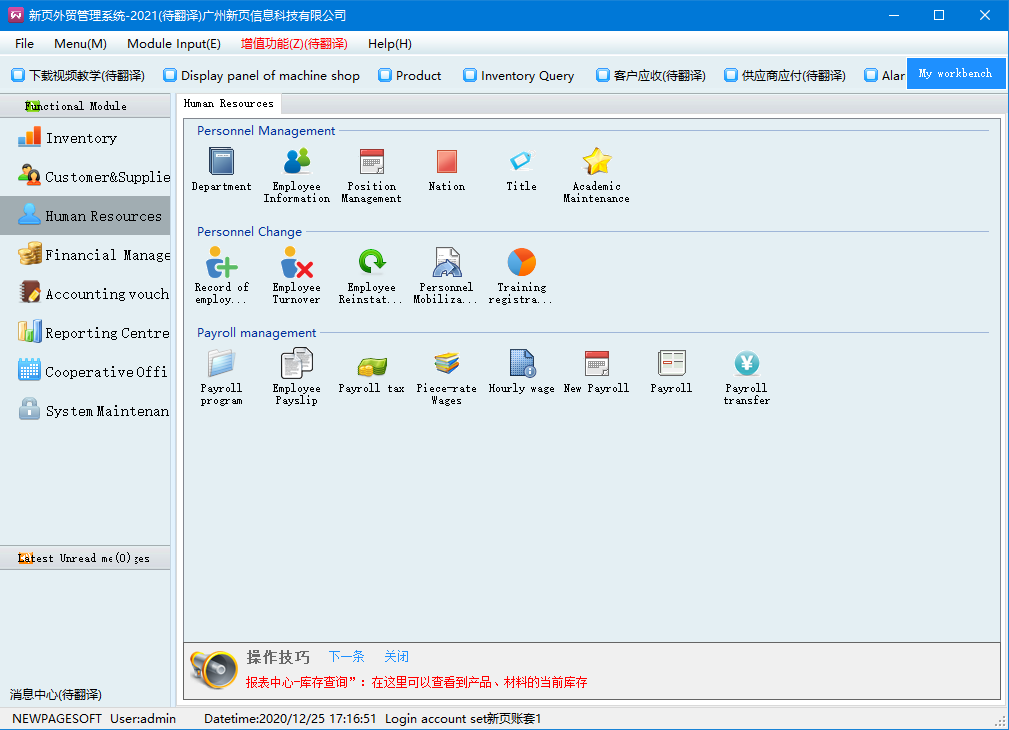
Task: Check Display panel of machine shop
Action: click(x=170, y=75)
